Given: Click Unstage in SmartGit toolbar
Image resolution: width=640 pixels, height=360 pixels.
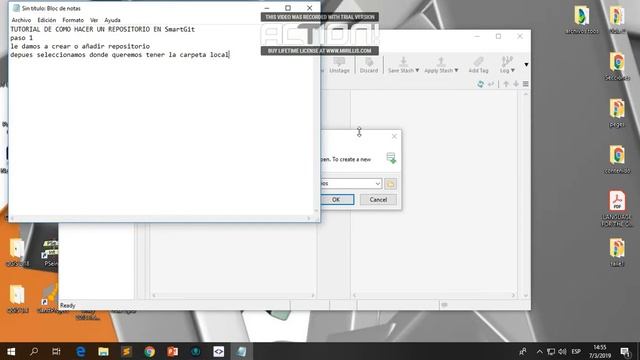Looking at the screenshot, I should (339, 65).
